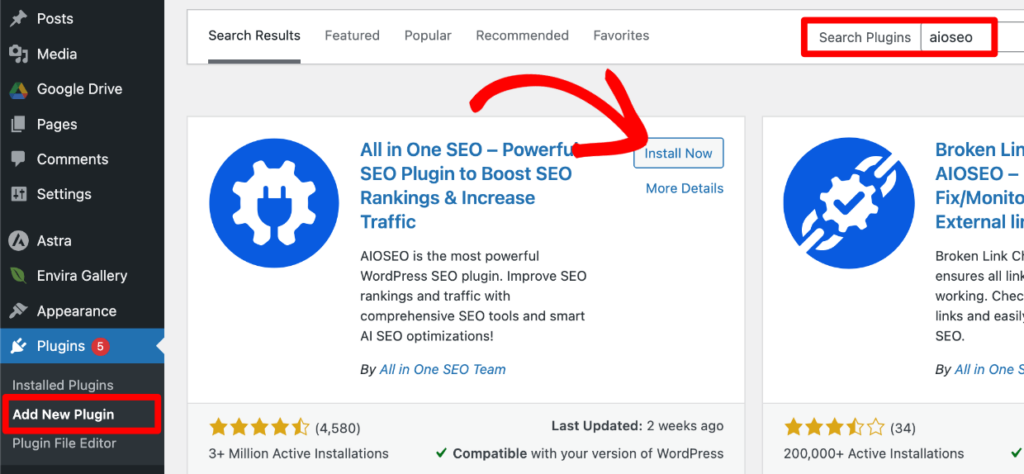Click the Posts pin icon in sidebar
Screen dimensions: 1024x474
(x=18, y=19)
